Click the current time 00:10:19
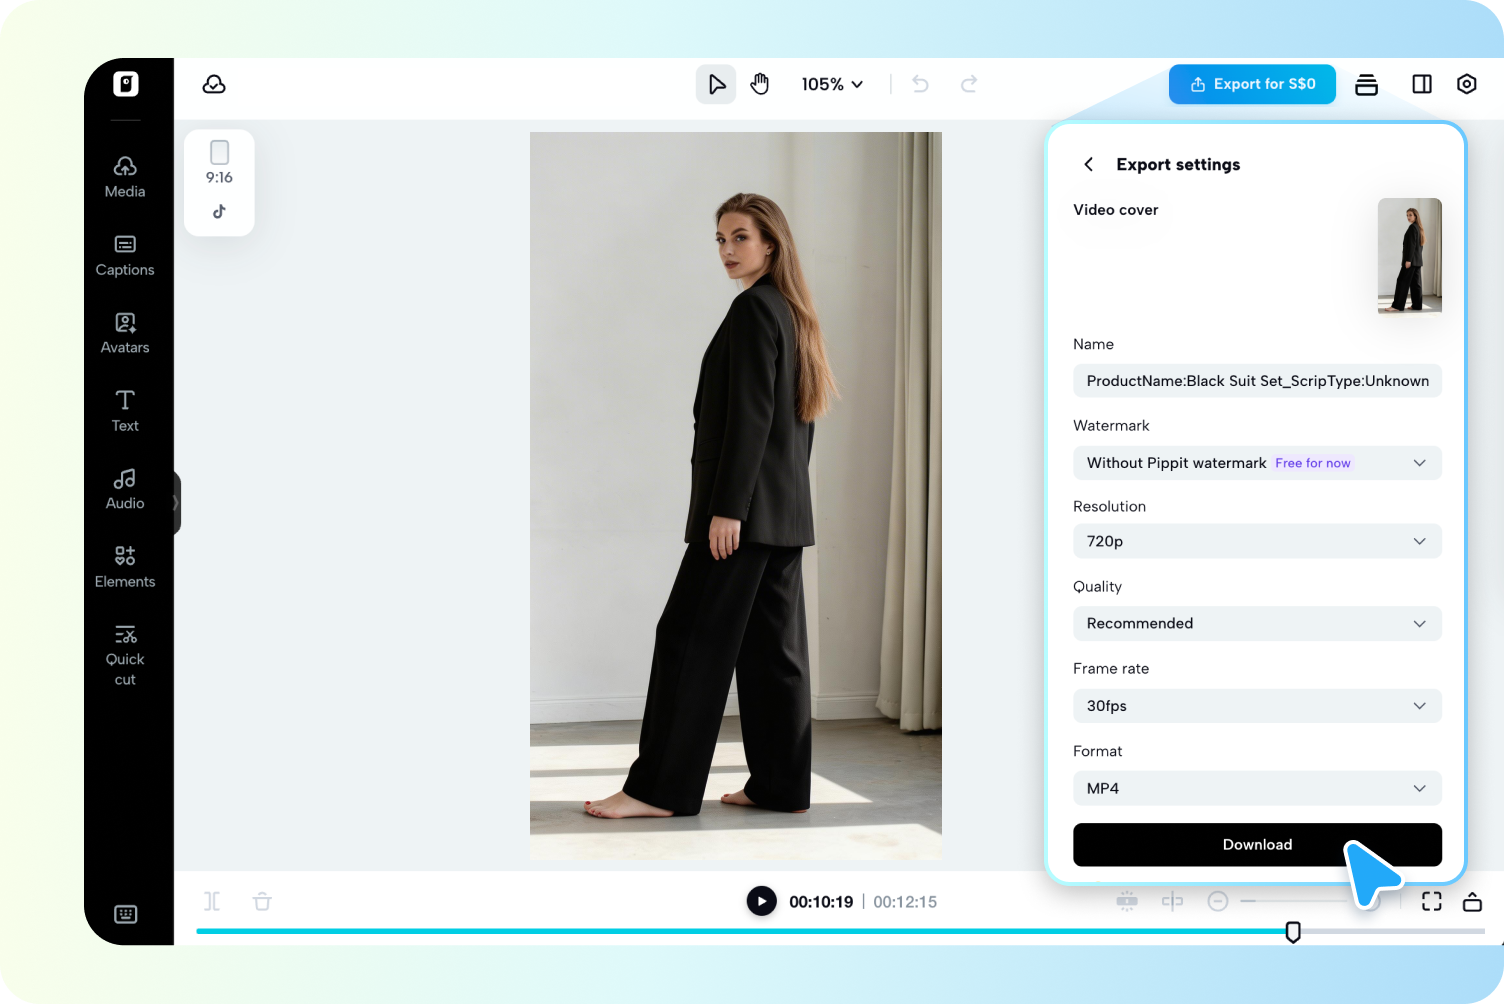1504x1004 pixels. coord(821,902)
